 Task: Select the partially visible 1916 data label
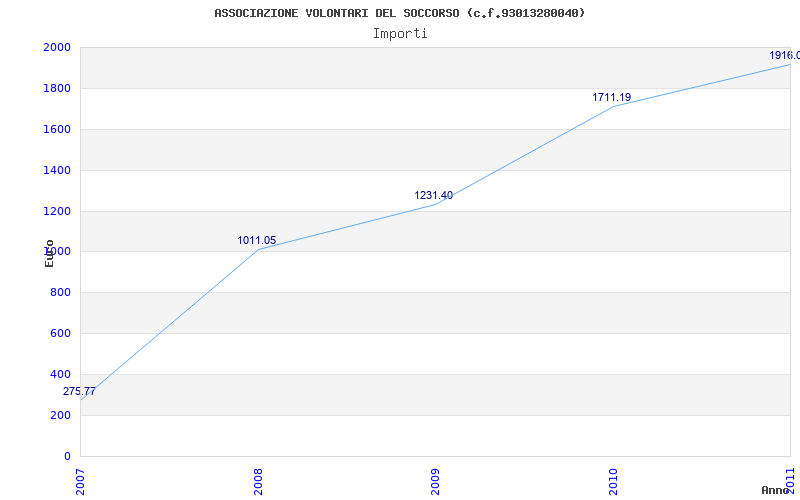(x=785, y=55)
